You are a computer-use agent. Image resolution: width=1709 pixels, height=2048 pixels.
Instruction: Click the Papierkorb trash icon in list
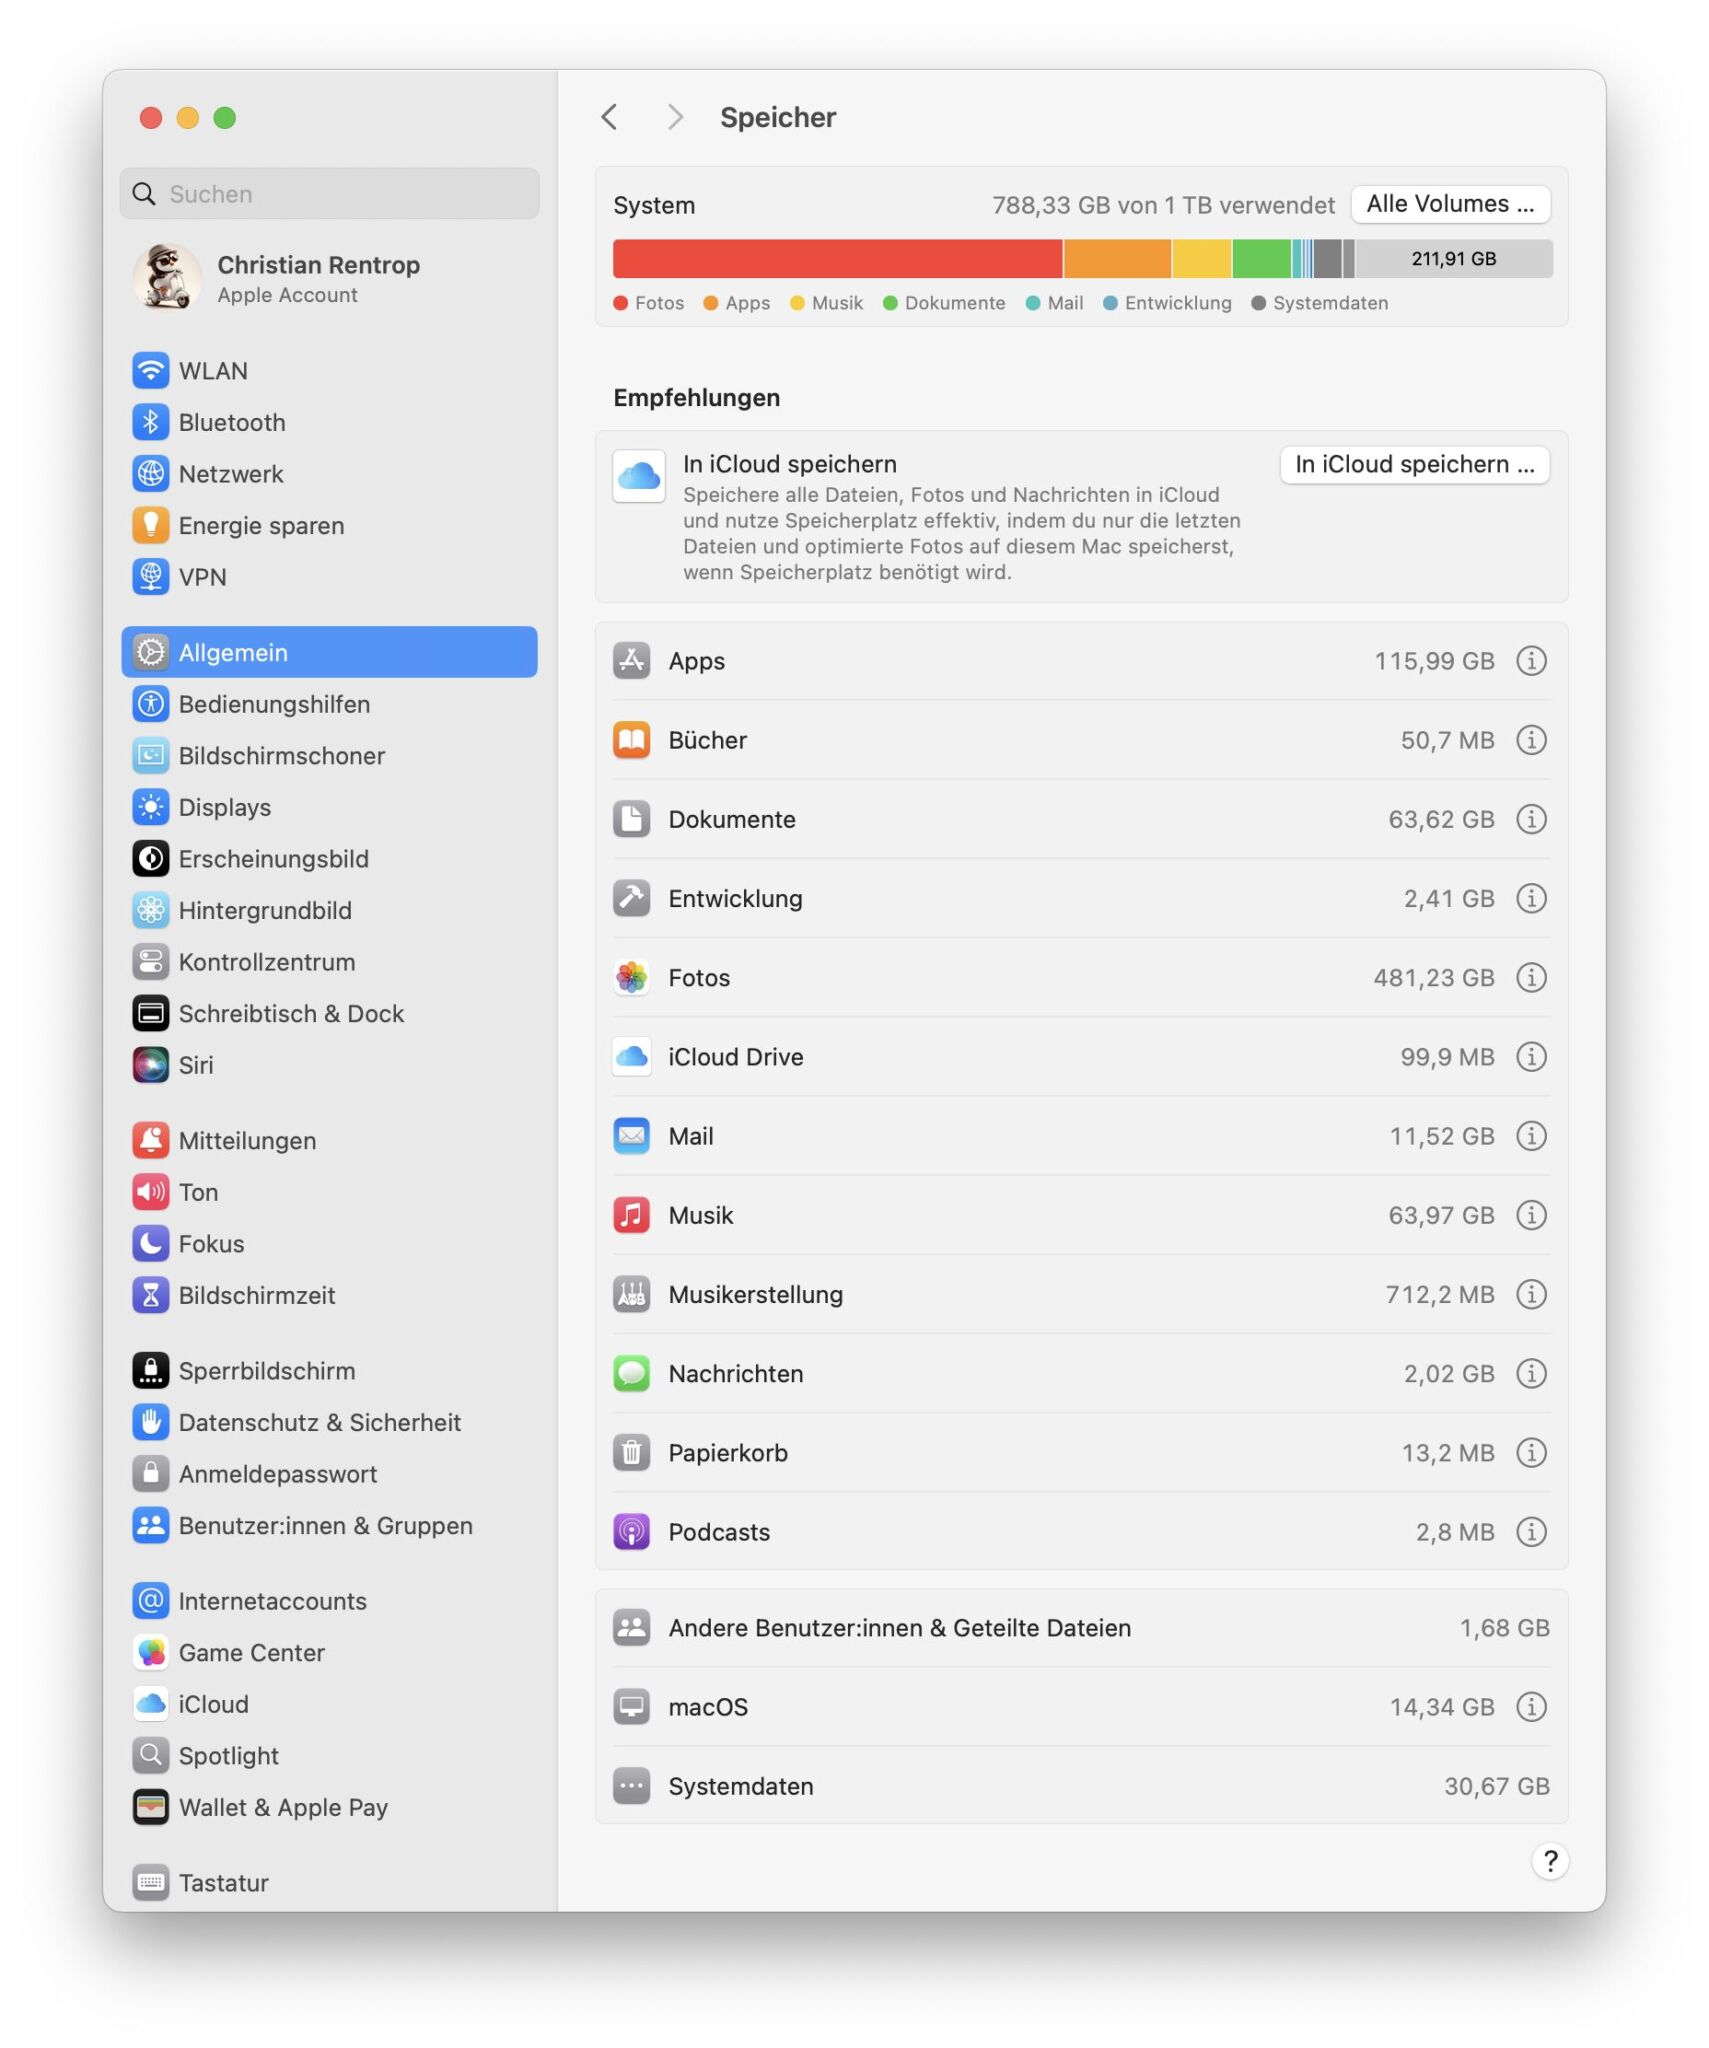click(631, 1452)
